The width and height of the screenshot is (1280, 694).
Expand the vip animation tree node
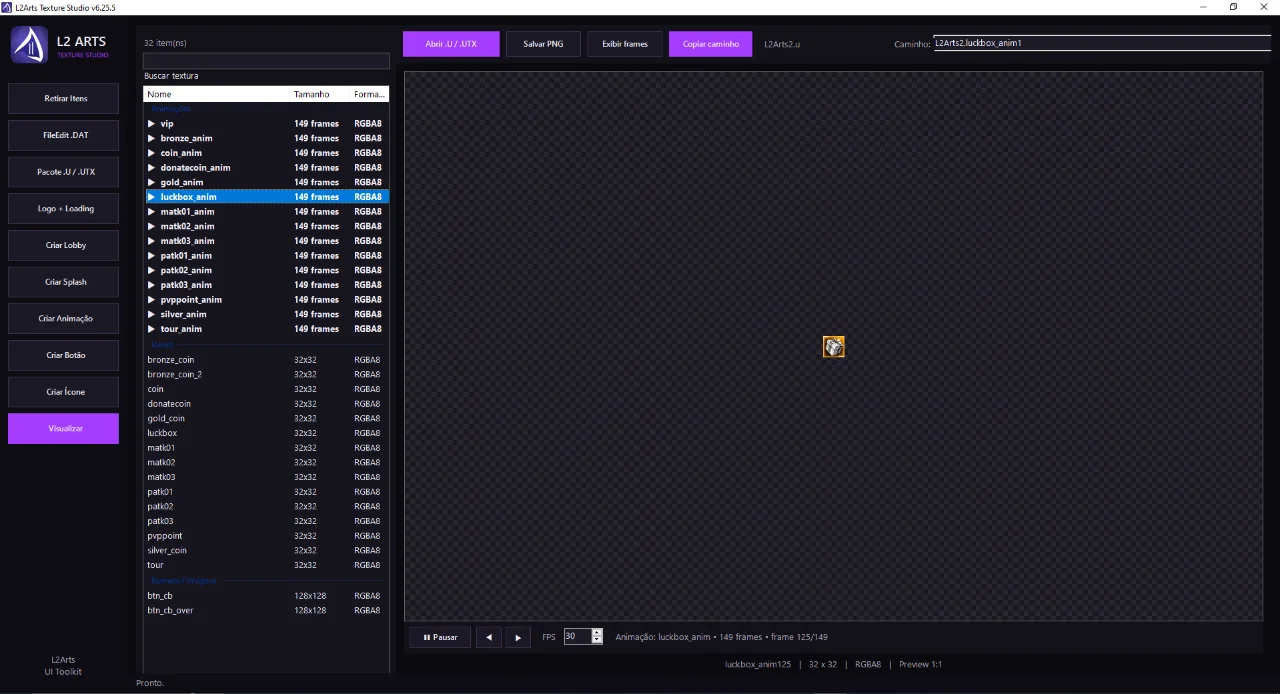point(152,124)
